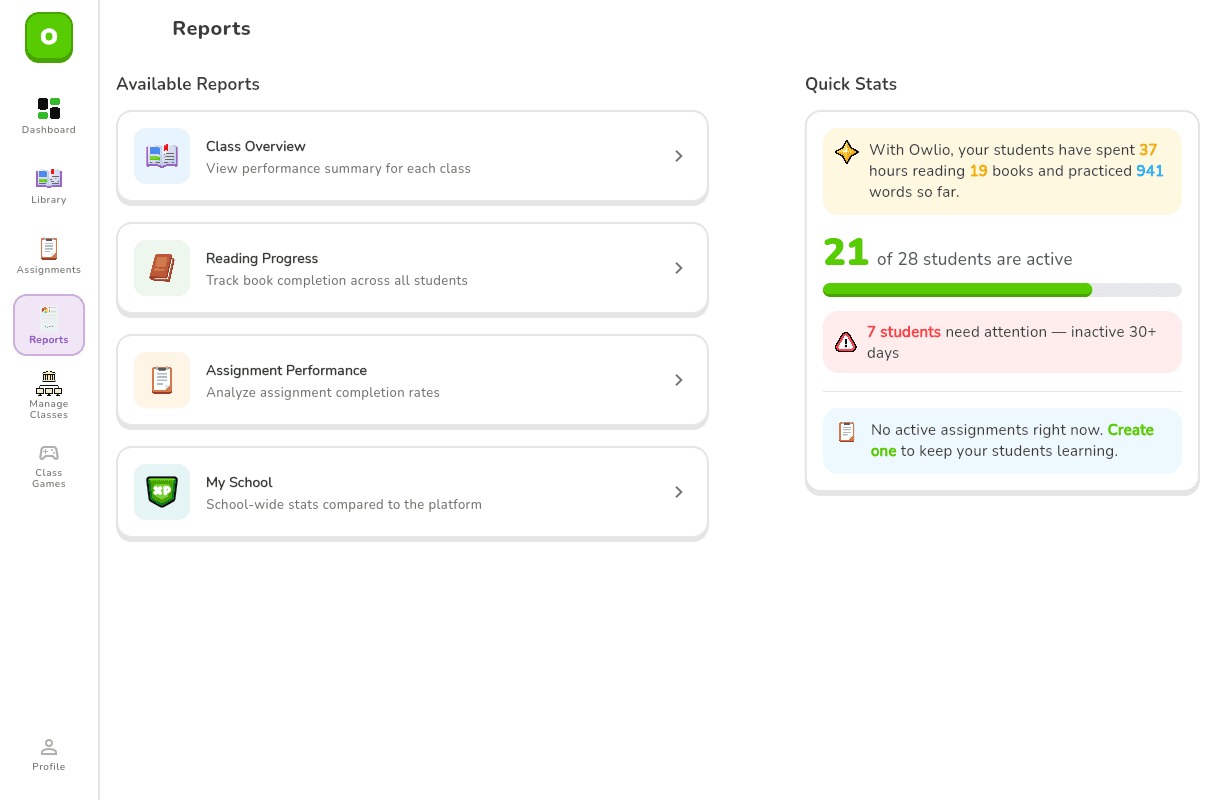Select the Reports sidebar item

tap(49, 325)
